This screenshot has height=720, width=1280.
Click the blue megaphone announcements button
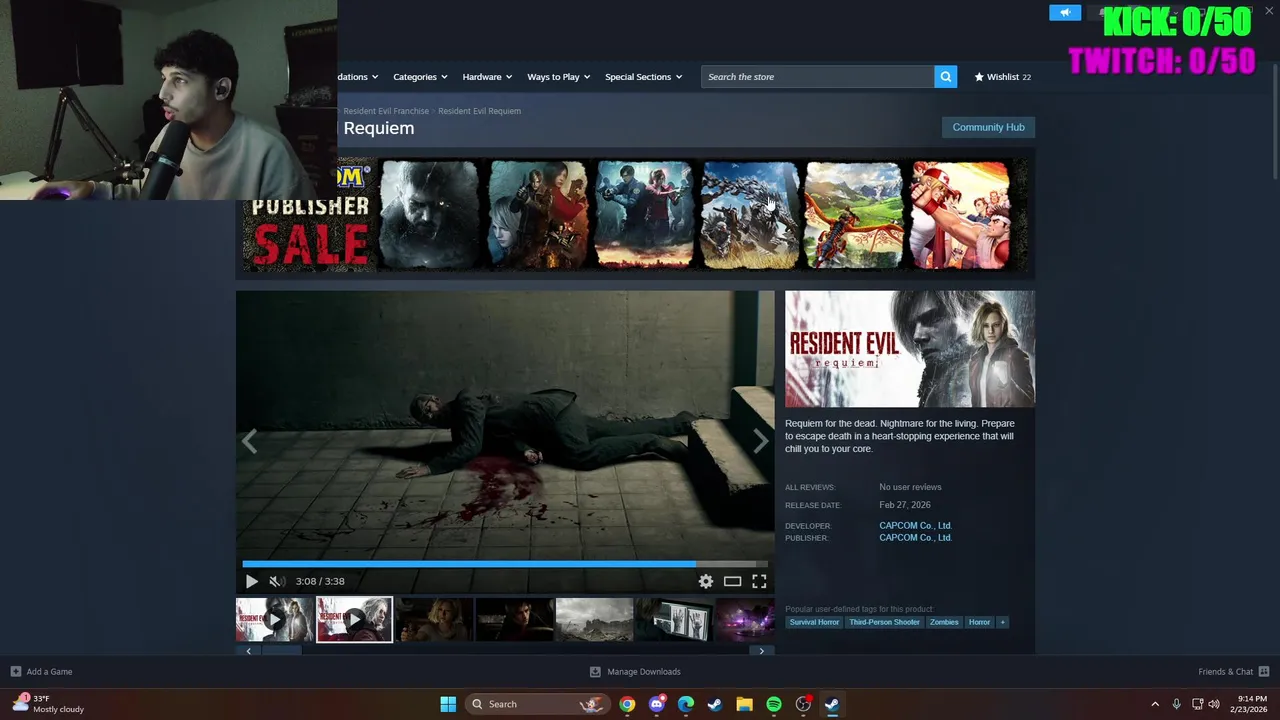[1065, 12]
